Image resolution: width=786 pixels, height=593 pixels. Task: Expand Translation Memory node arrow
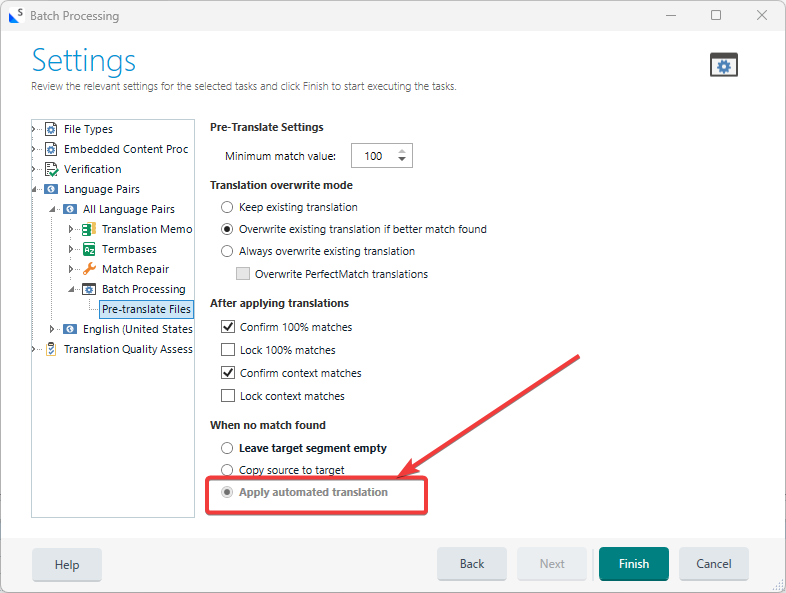pyautogui.click(x=71, y=229)
